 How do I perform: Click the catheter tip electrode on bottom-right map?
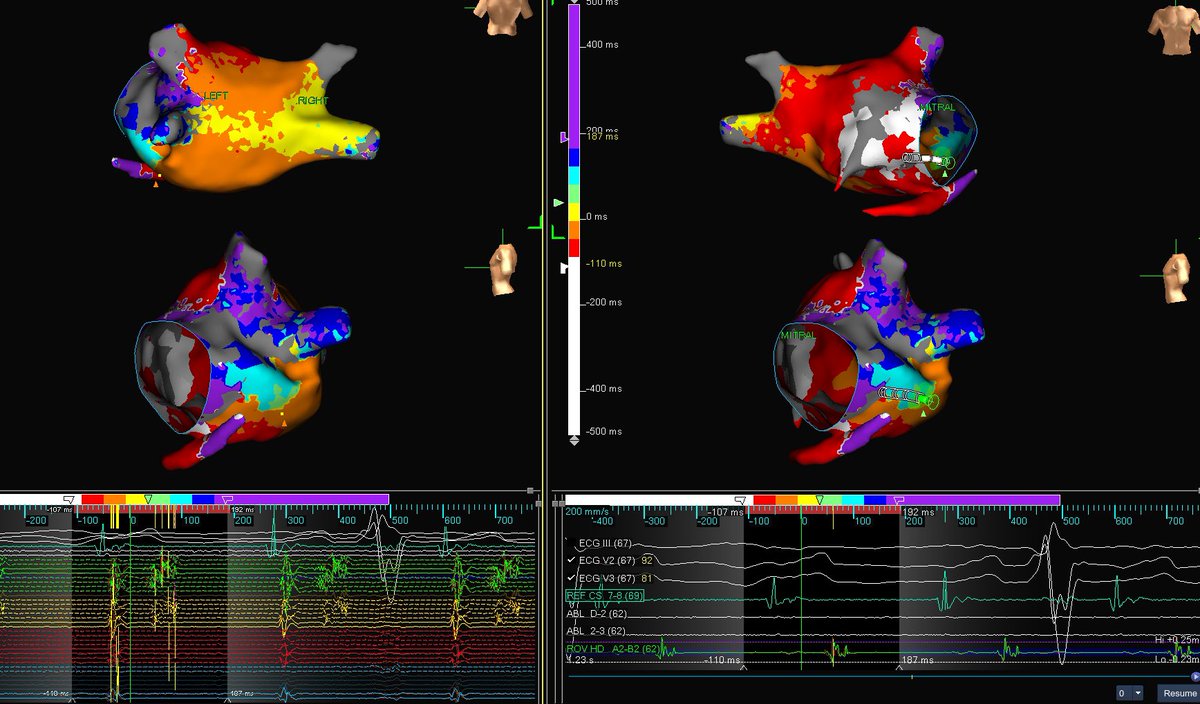[x=932, y=402]
